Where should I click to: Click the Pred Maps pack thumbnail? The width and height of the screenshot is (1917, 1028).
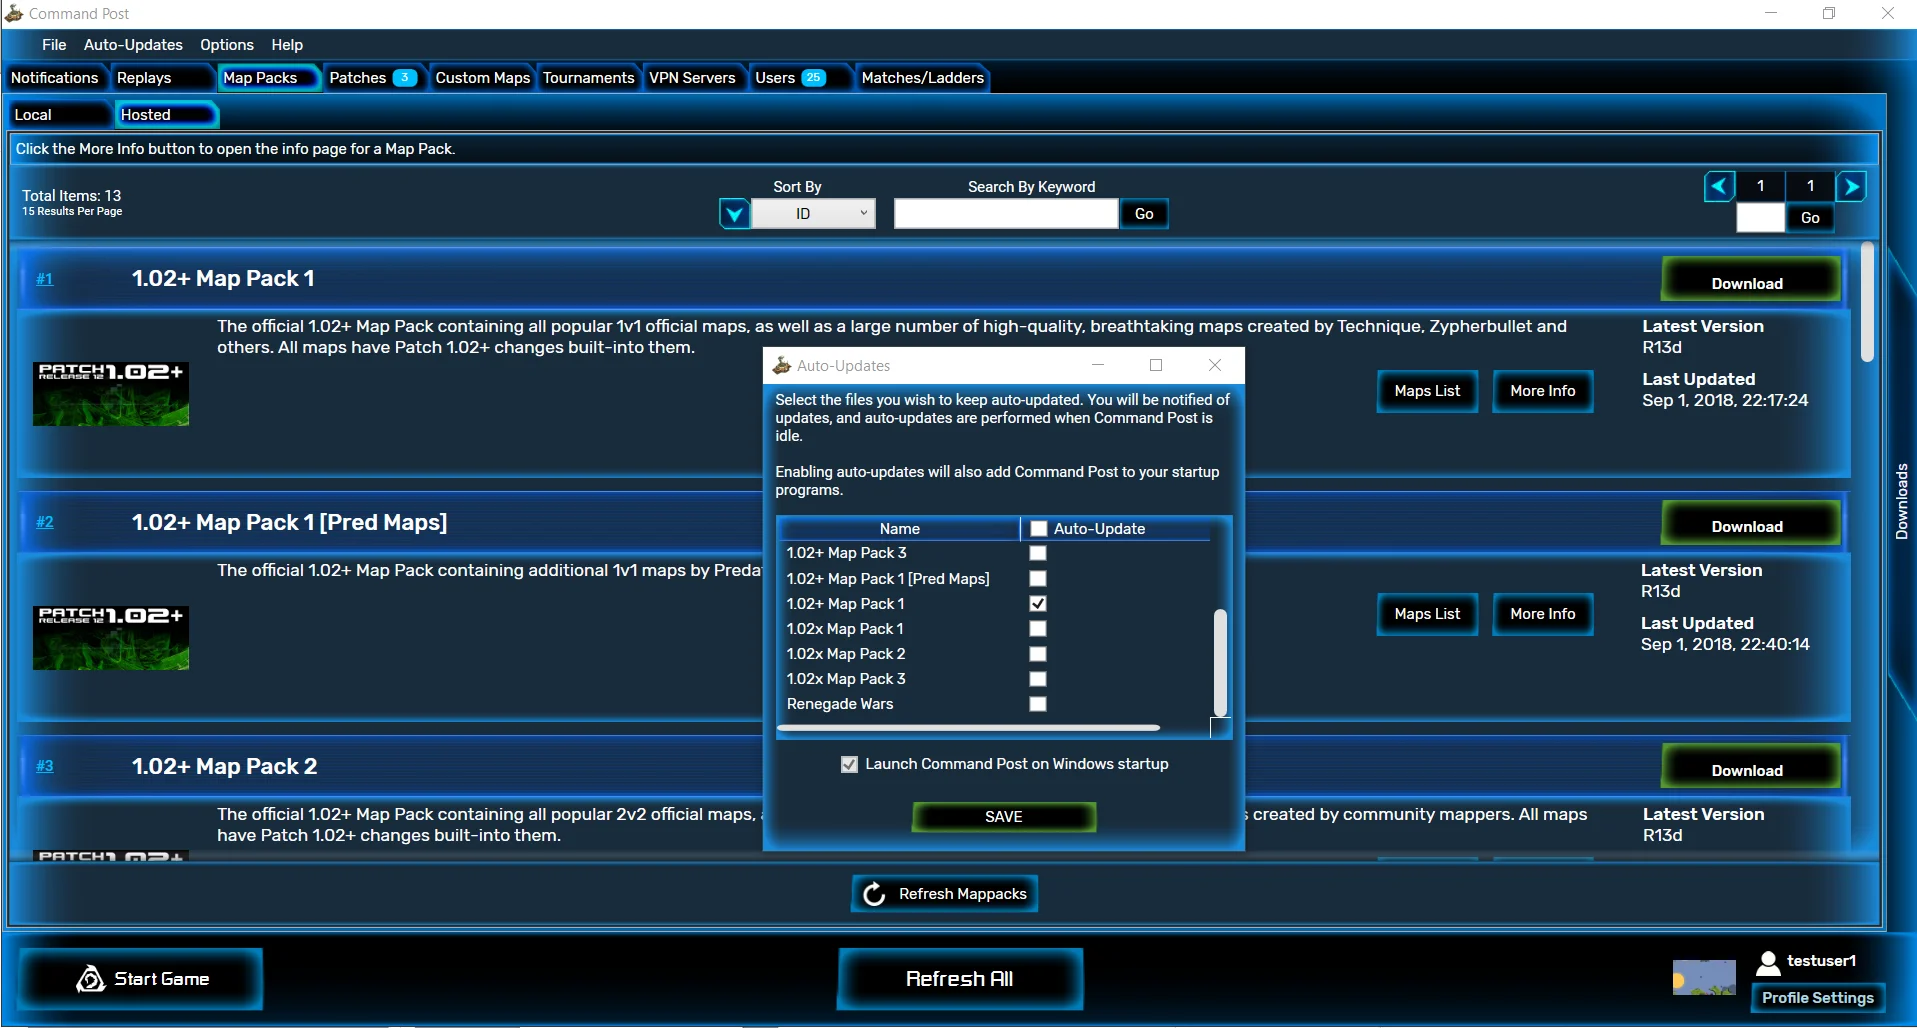[111, 638]
